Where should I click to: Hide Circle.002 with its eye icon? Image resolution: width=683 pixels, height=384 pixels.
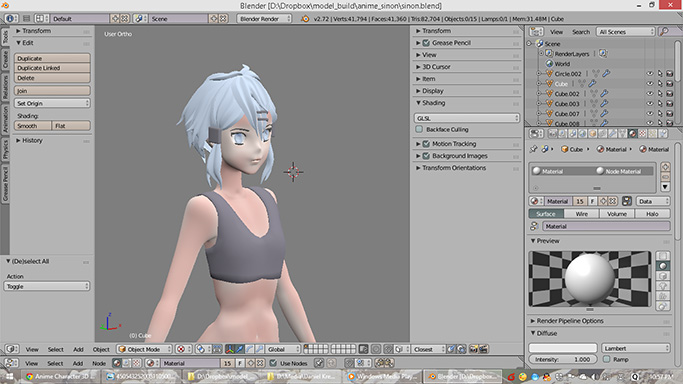pyautogui.click(x=649, y=74)
